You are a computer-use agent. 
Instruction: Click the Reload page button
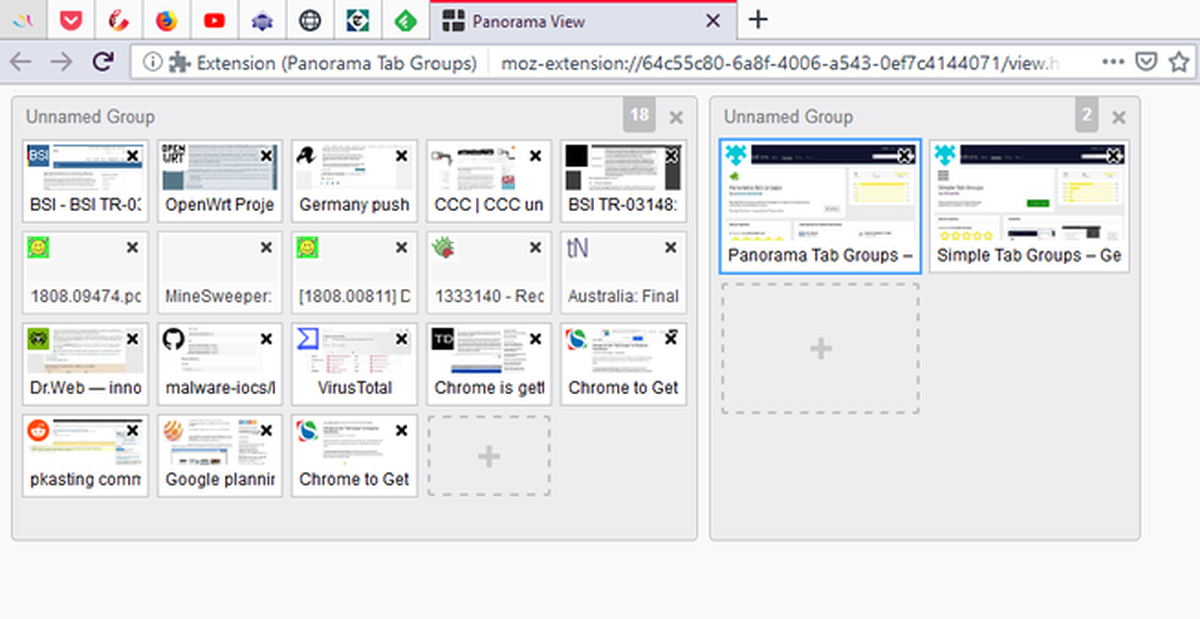(x=102, y=62)
